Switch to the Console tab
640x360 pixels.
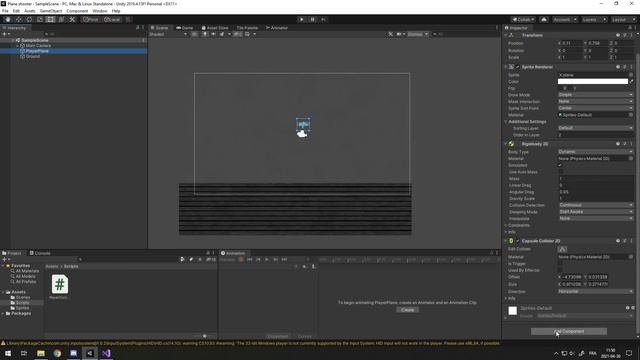[x=40, y=253]
